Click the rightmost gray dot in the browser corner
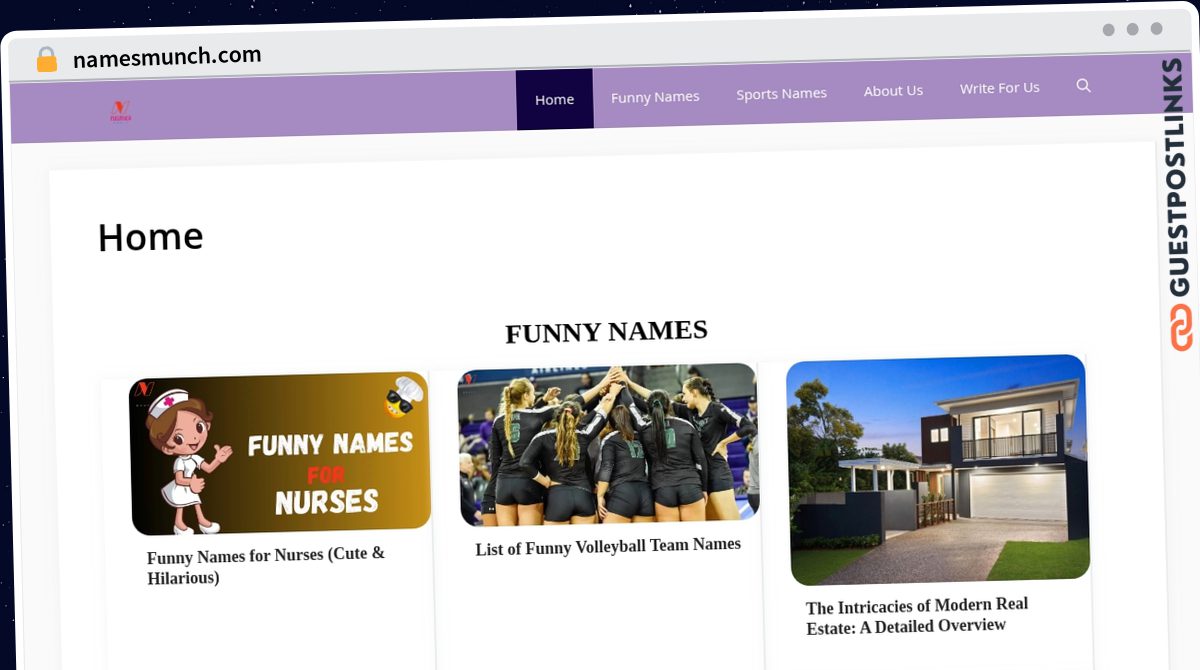 (1155, 30)
